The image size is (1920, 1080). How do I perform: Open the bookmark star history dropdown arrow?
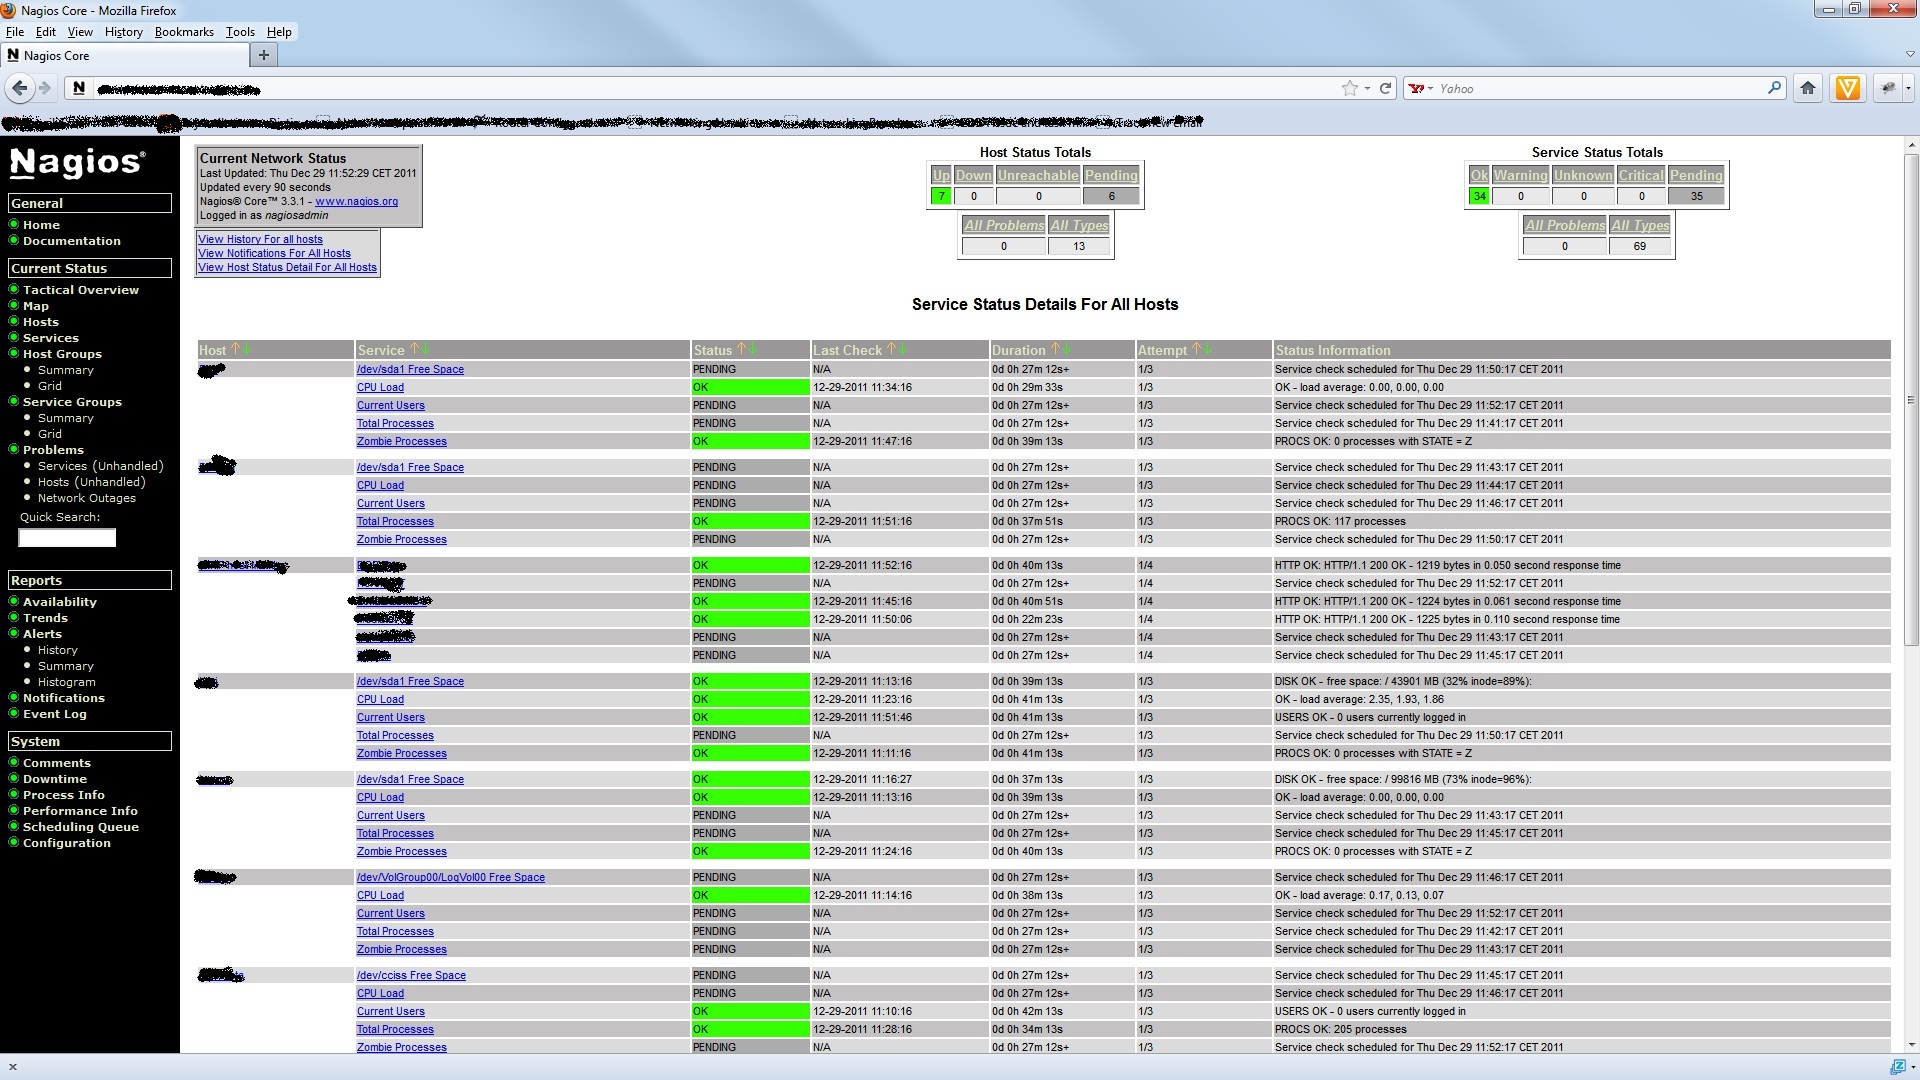tap(1367, 88)
